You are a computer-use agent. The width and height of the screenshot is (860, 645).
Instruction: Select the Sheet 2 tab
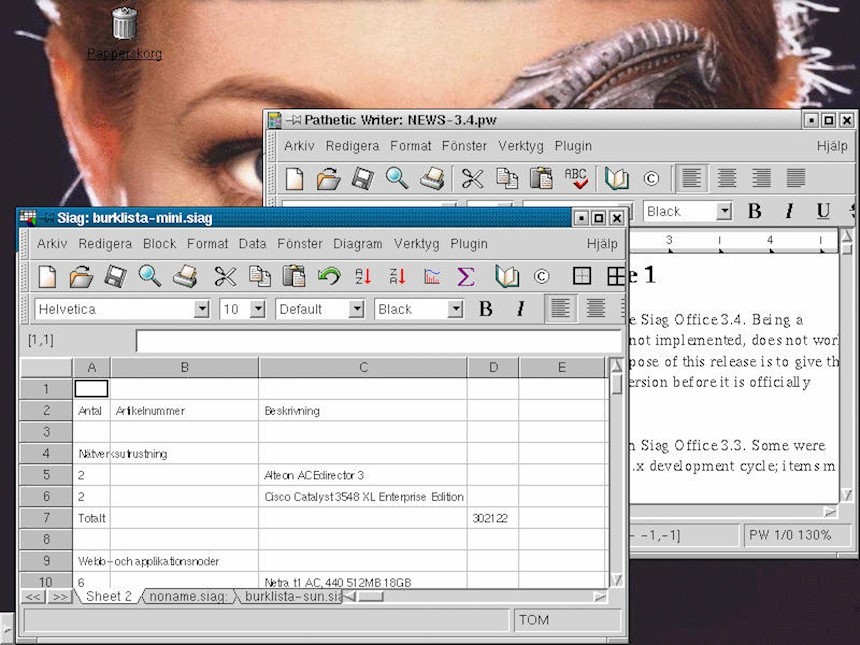click(x=109, y=596)
